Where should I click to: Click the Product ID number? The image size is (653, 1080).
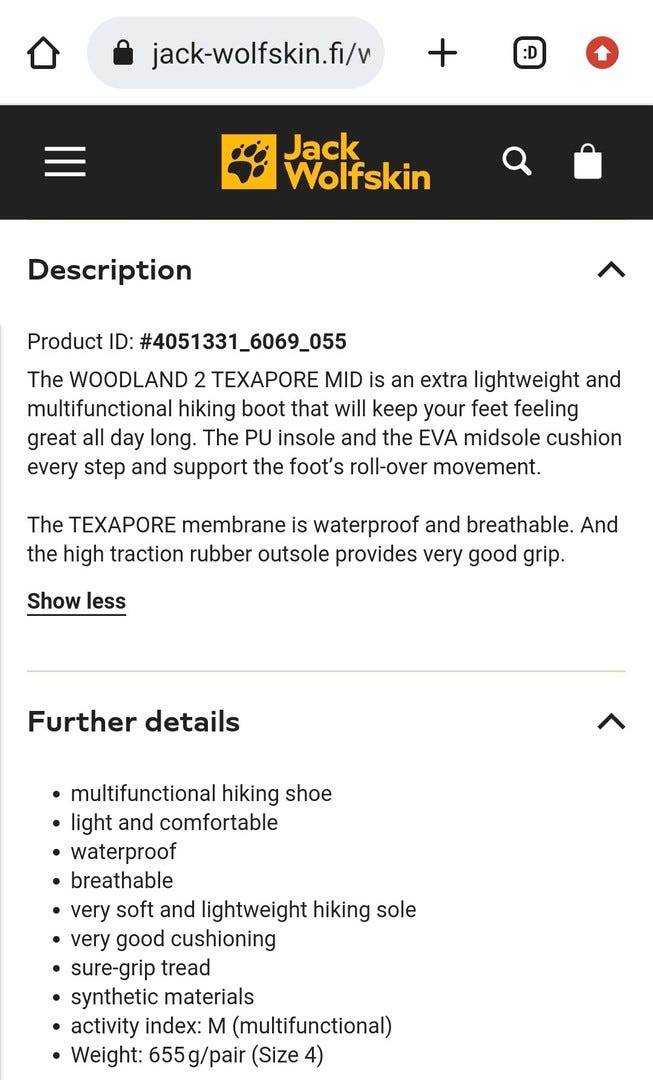point(242,342)
